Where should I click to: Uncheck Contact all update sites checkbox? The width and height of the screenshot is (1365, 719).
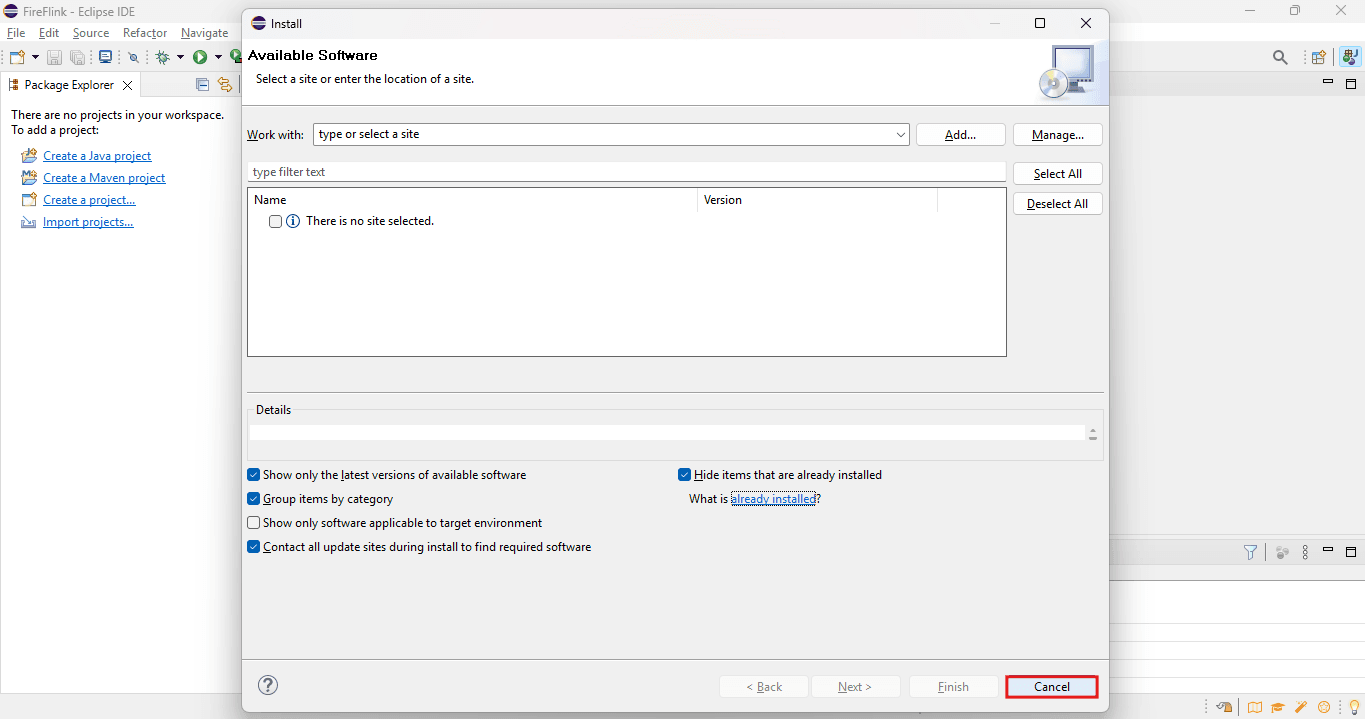pos(254,547)
